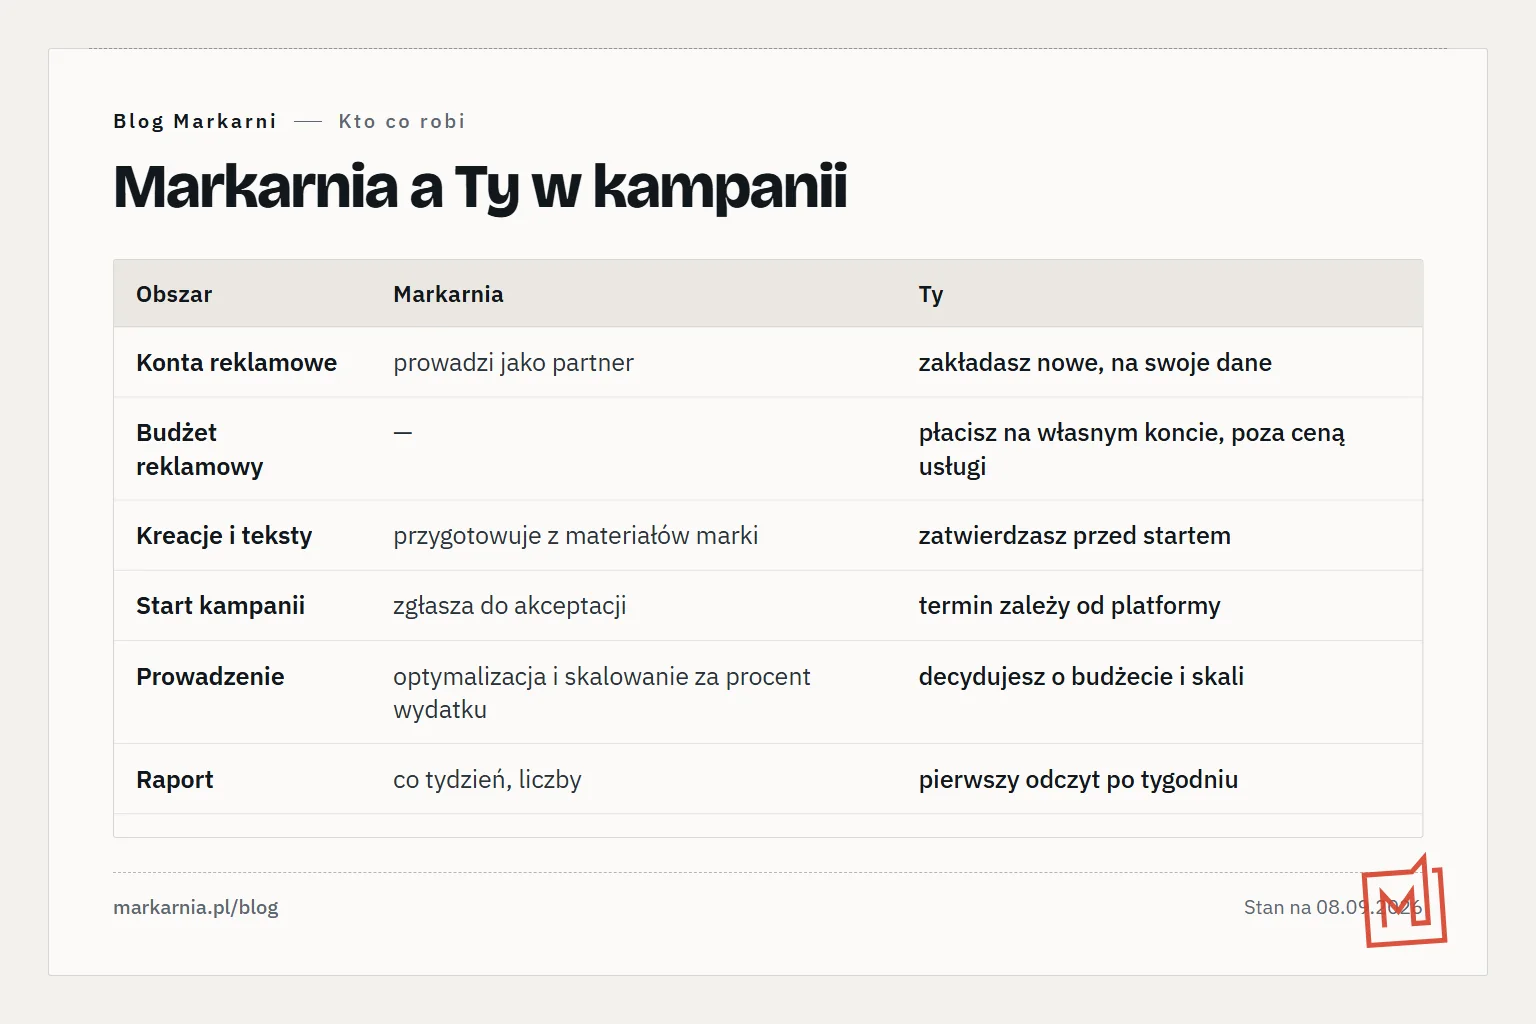Select the 'Start kampanii' row label
1536x1024 pixels.
(221, 605)
